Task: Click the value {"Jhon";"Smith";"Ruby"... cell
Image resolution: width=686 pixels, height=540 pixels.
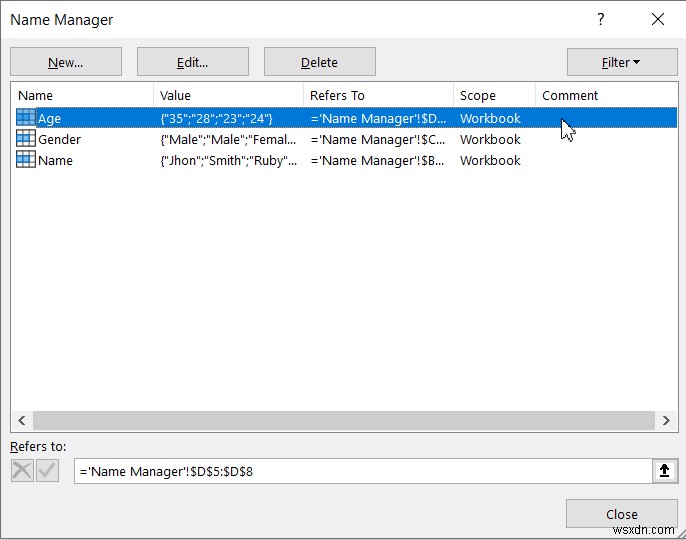Action: [228, 161]
